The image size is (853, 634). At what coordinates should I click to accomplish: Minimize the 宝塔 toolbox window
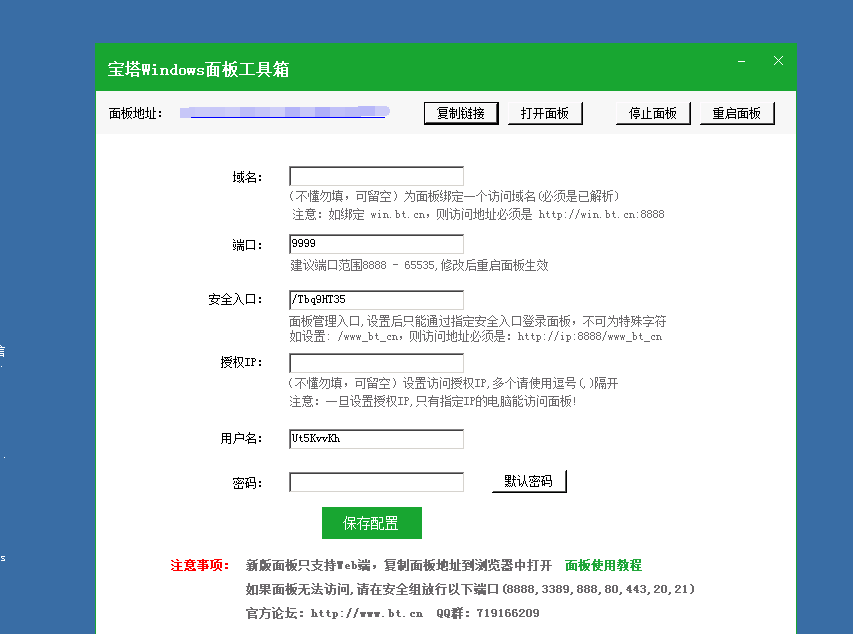pos(741,61)
